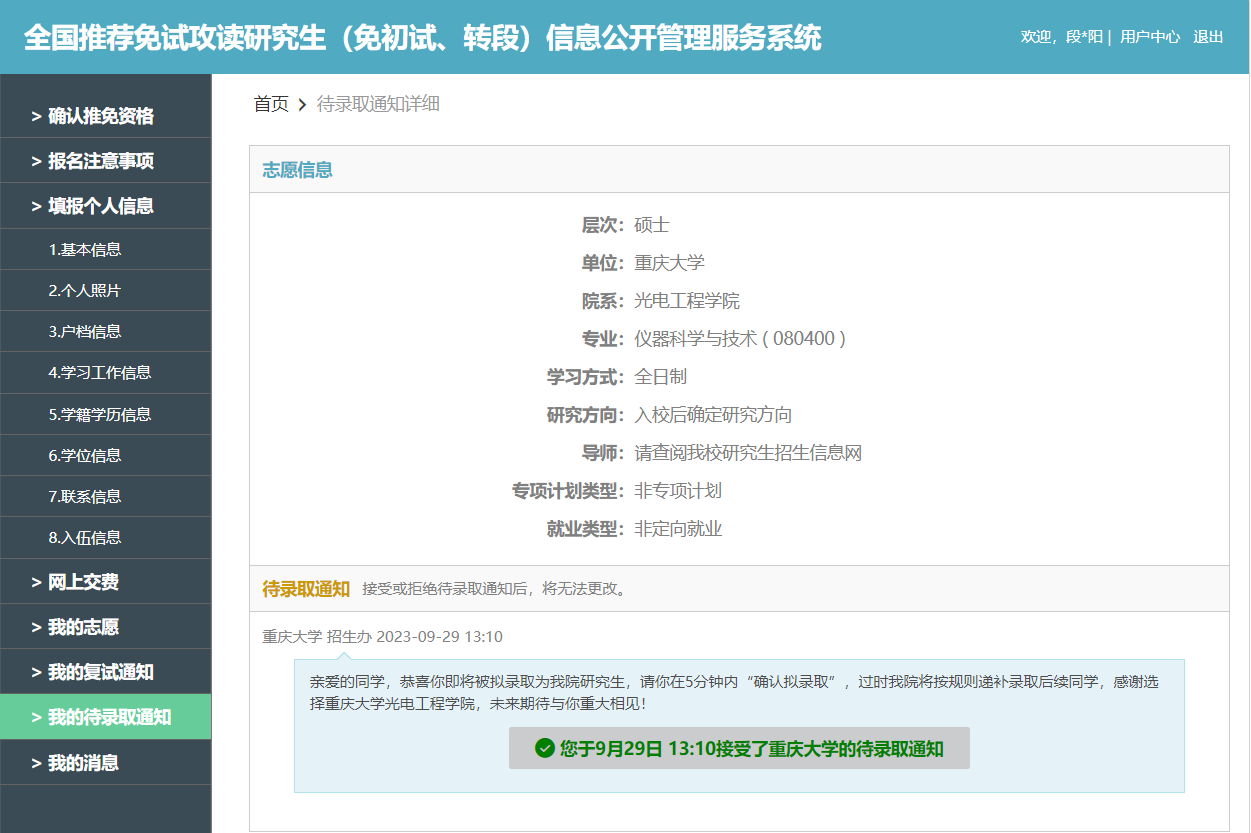The height and width of the screenshot is (833, 1251).
Task: Navigate to 4.学习工作信息
Action: (100, 373)
